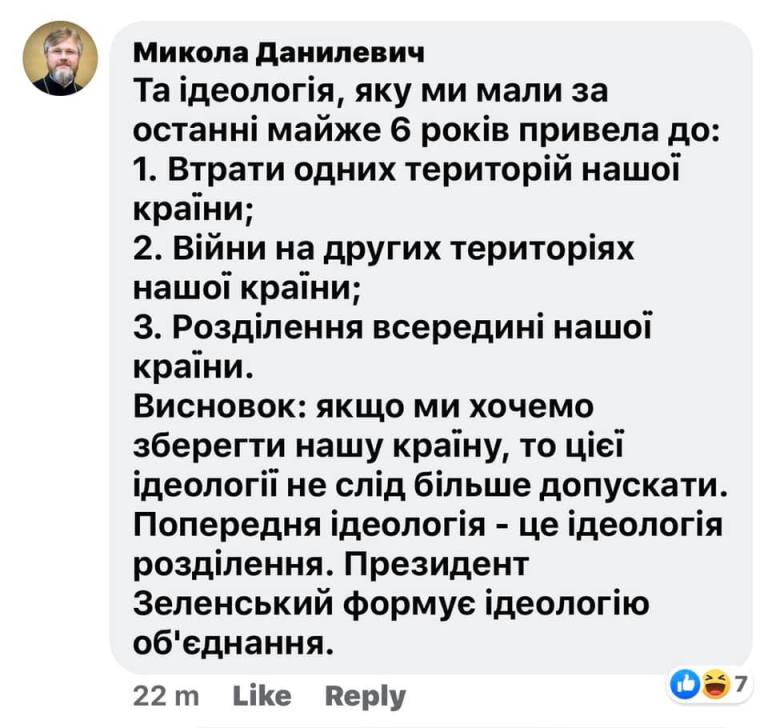Viewport: 768px width, 728px height.
Task: Click the word 'Висновок:' in the comment
Action: [x=220, y=406]
